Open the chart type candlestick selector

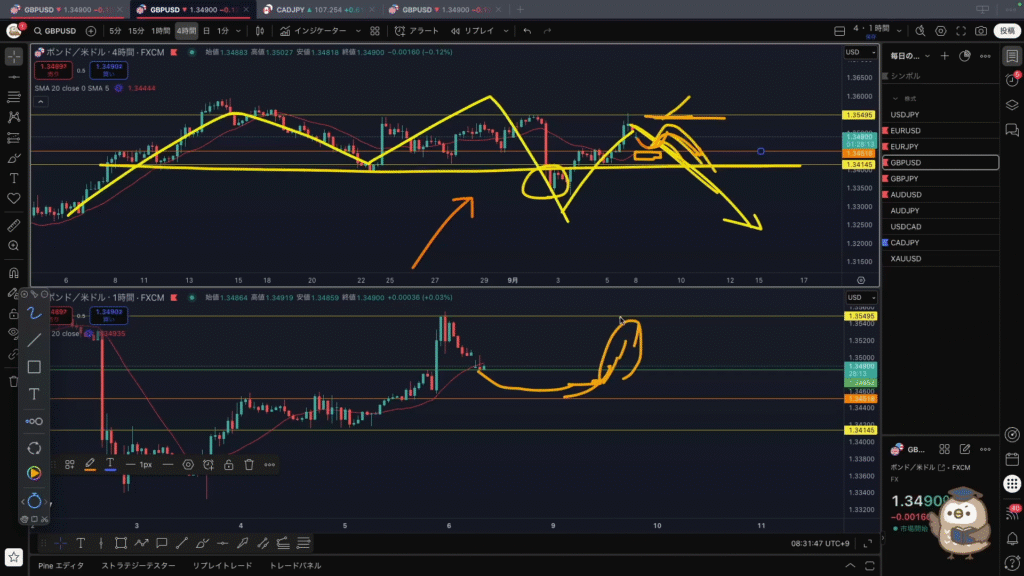[260, 31]
